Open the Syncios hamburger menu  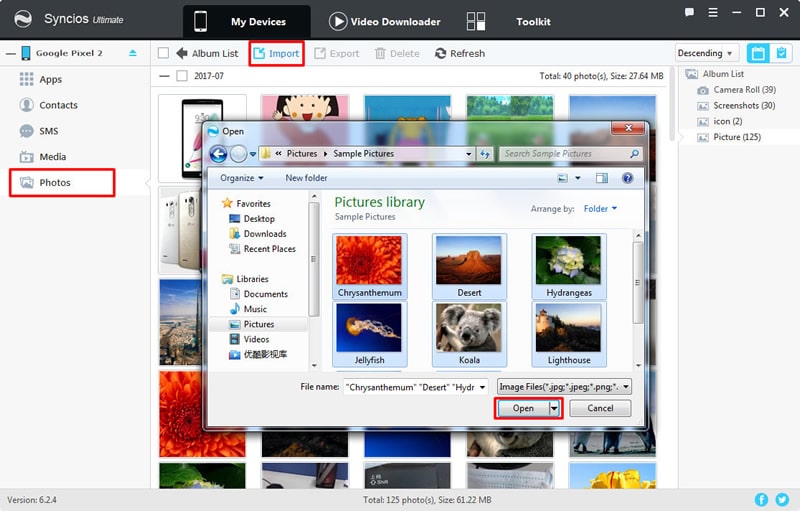713,12
